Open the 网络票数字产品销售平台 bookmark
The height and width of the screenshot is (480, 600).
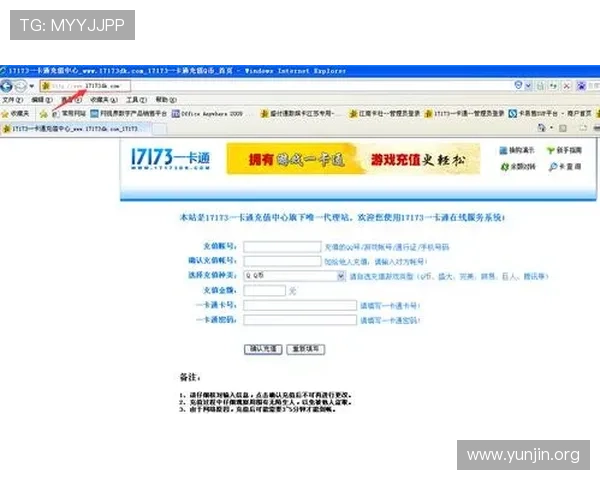coord(129,114)
